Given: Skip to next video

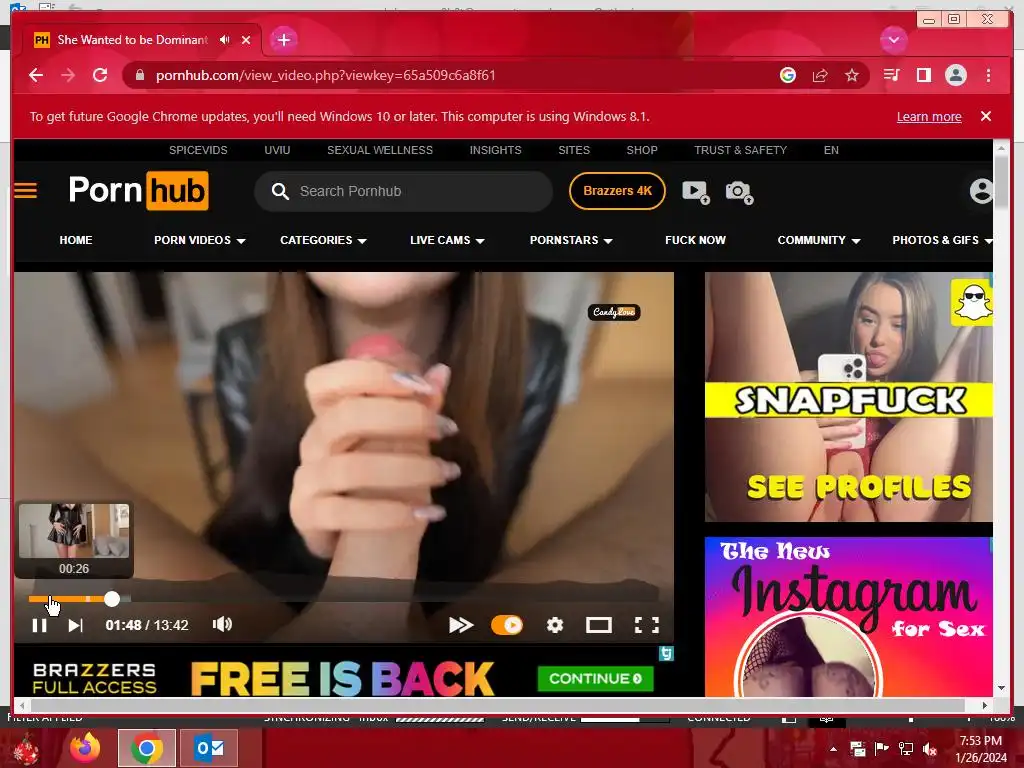Looking at the screenshot, I should click(x=76, y=626).
